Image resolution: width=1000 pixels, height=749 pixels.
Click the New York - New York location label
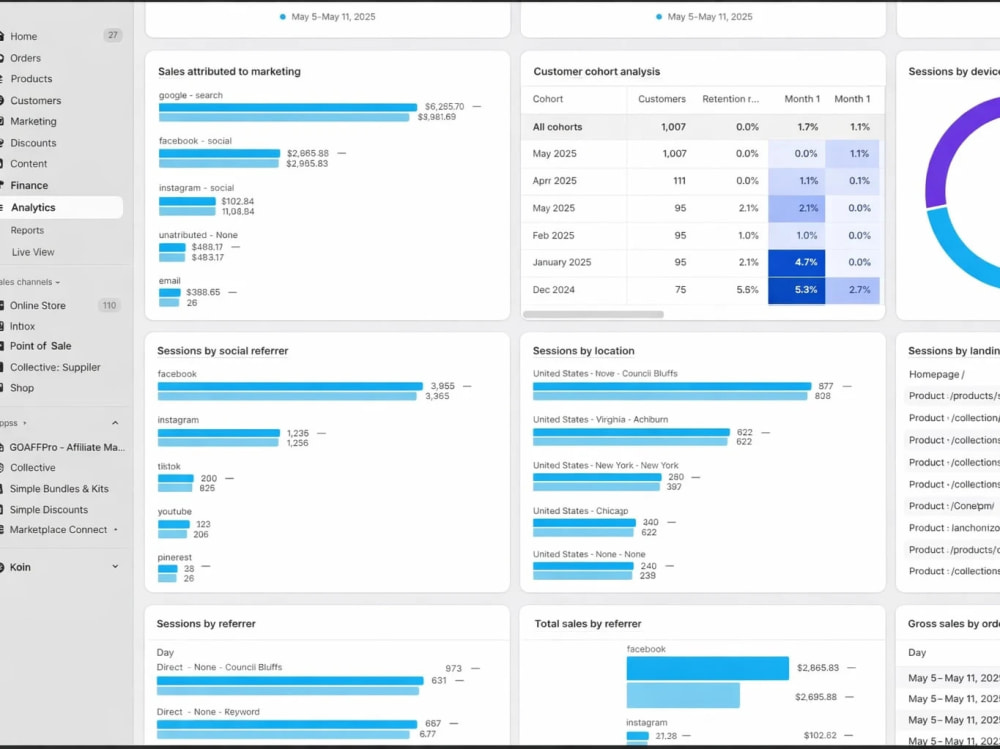605,466
